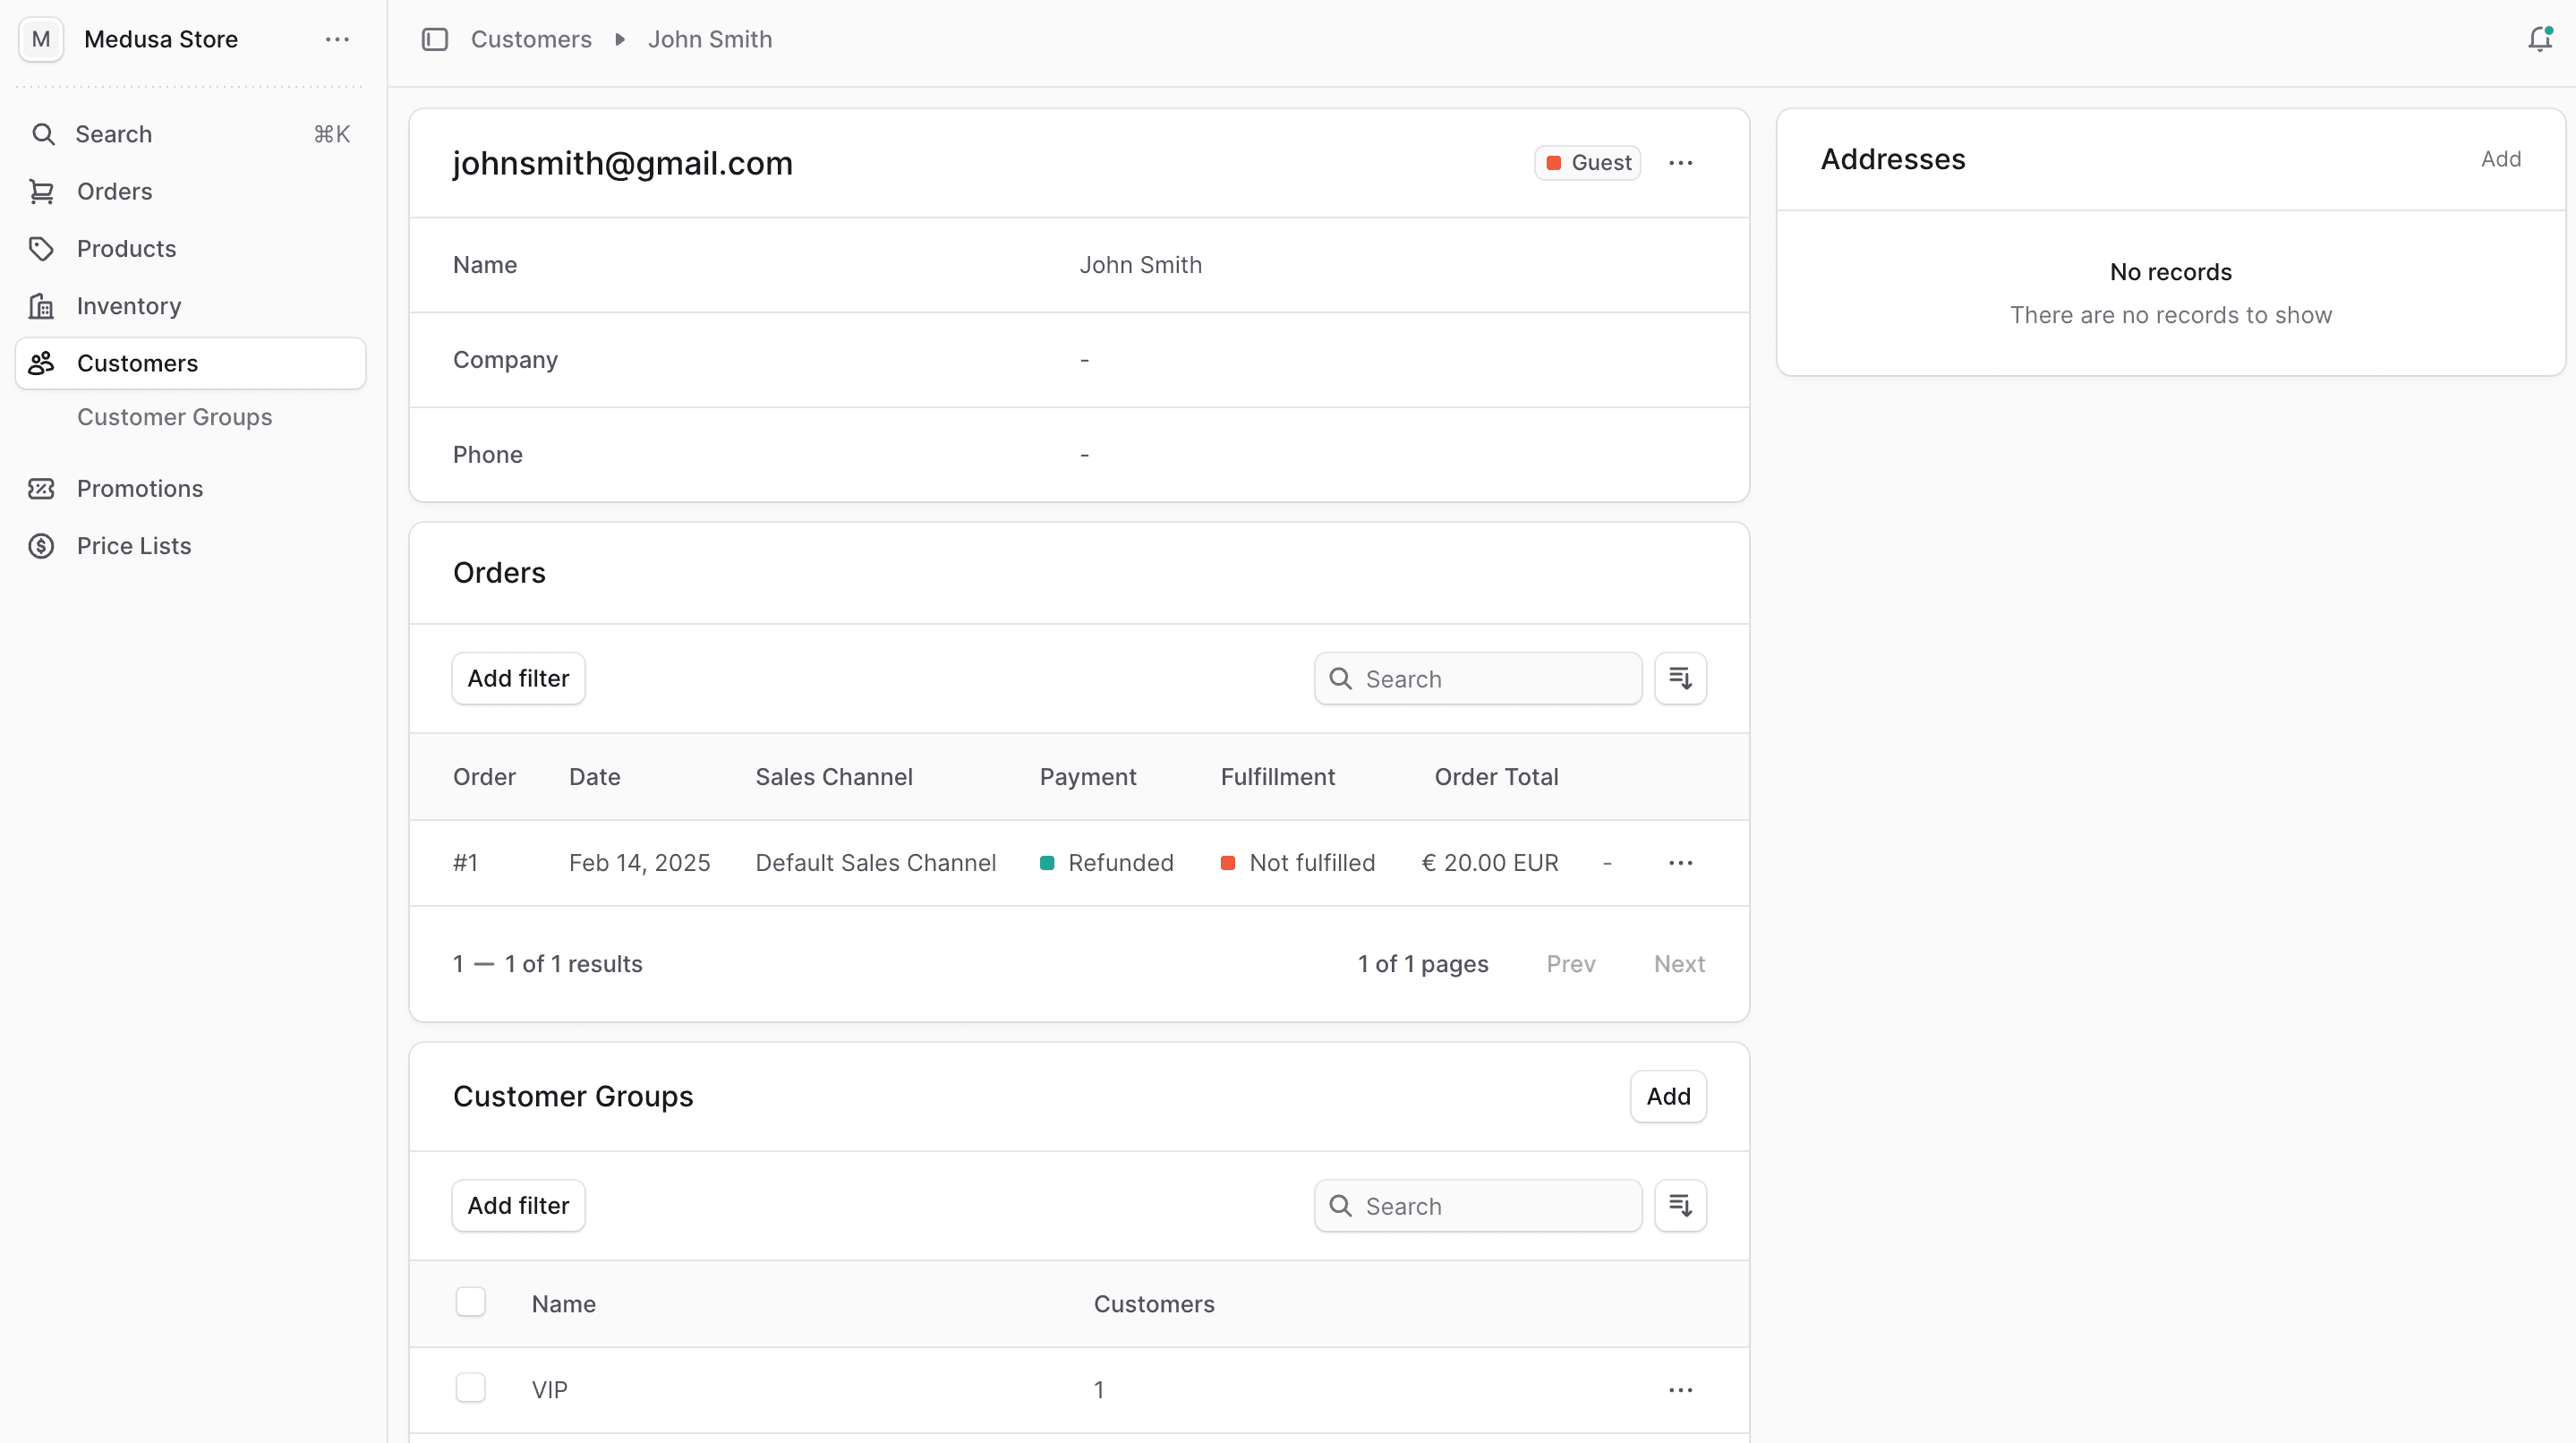Open Products via the tag icon
The height and width of the screenshot is (1443, 2576).
pos(41,248)
